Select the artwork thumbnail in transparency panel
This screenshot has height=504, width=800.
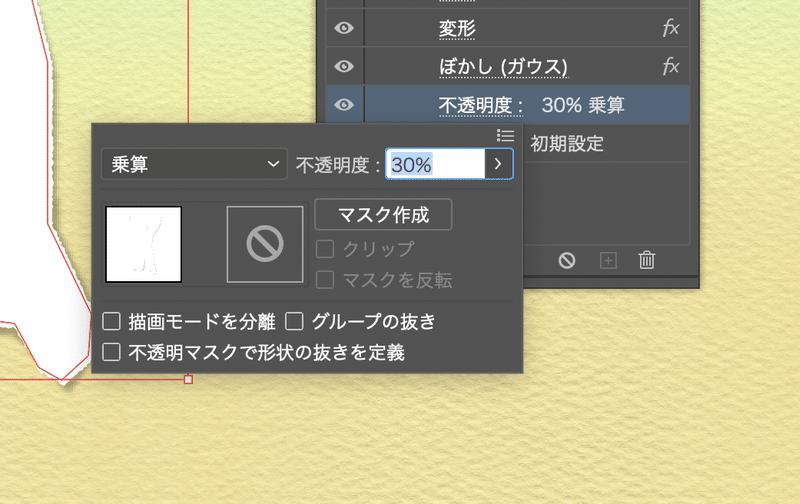click(x=143, y=244)
